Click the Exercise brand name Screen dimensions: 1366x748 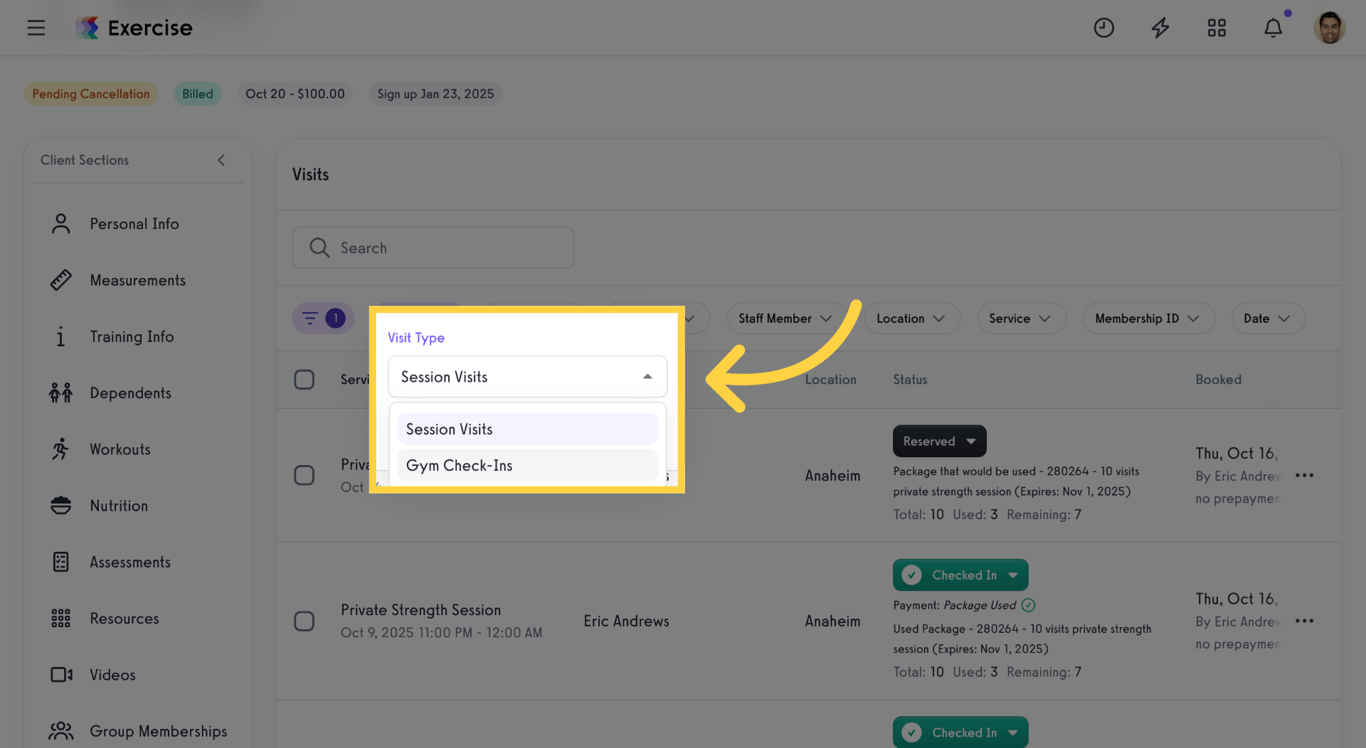[150, 28]
